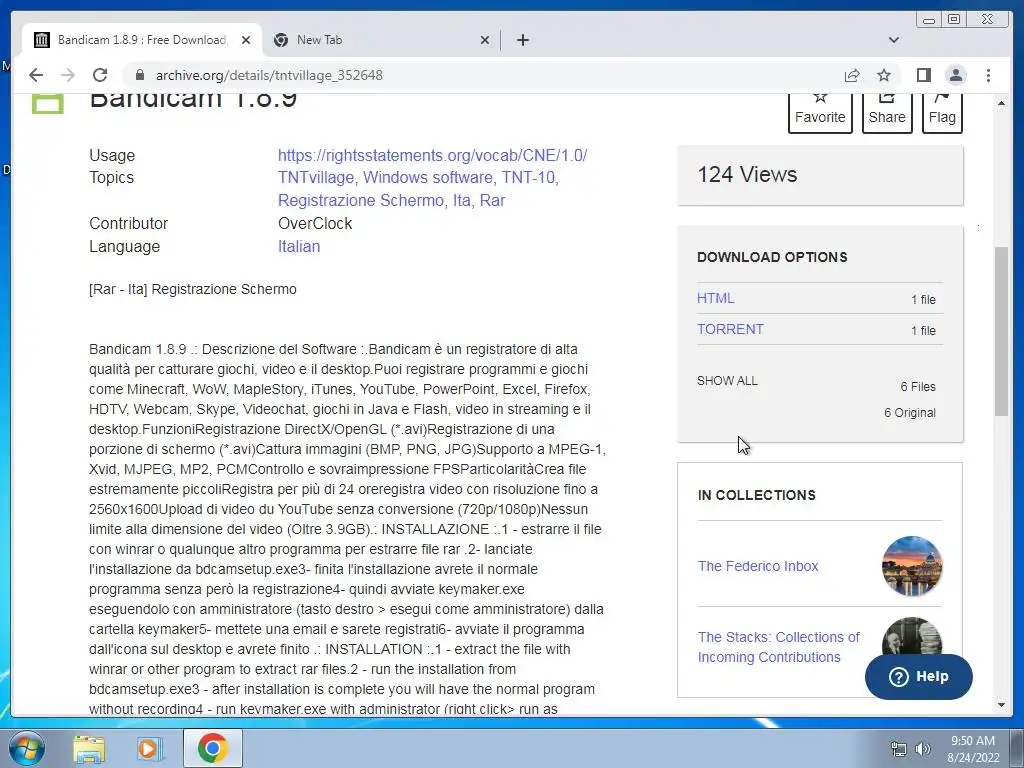This screenshot has height=768, width=1024.
Task: Open the Windows software topic link
Action: (428, 178)
